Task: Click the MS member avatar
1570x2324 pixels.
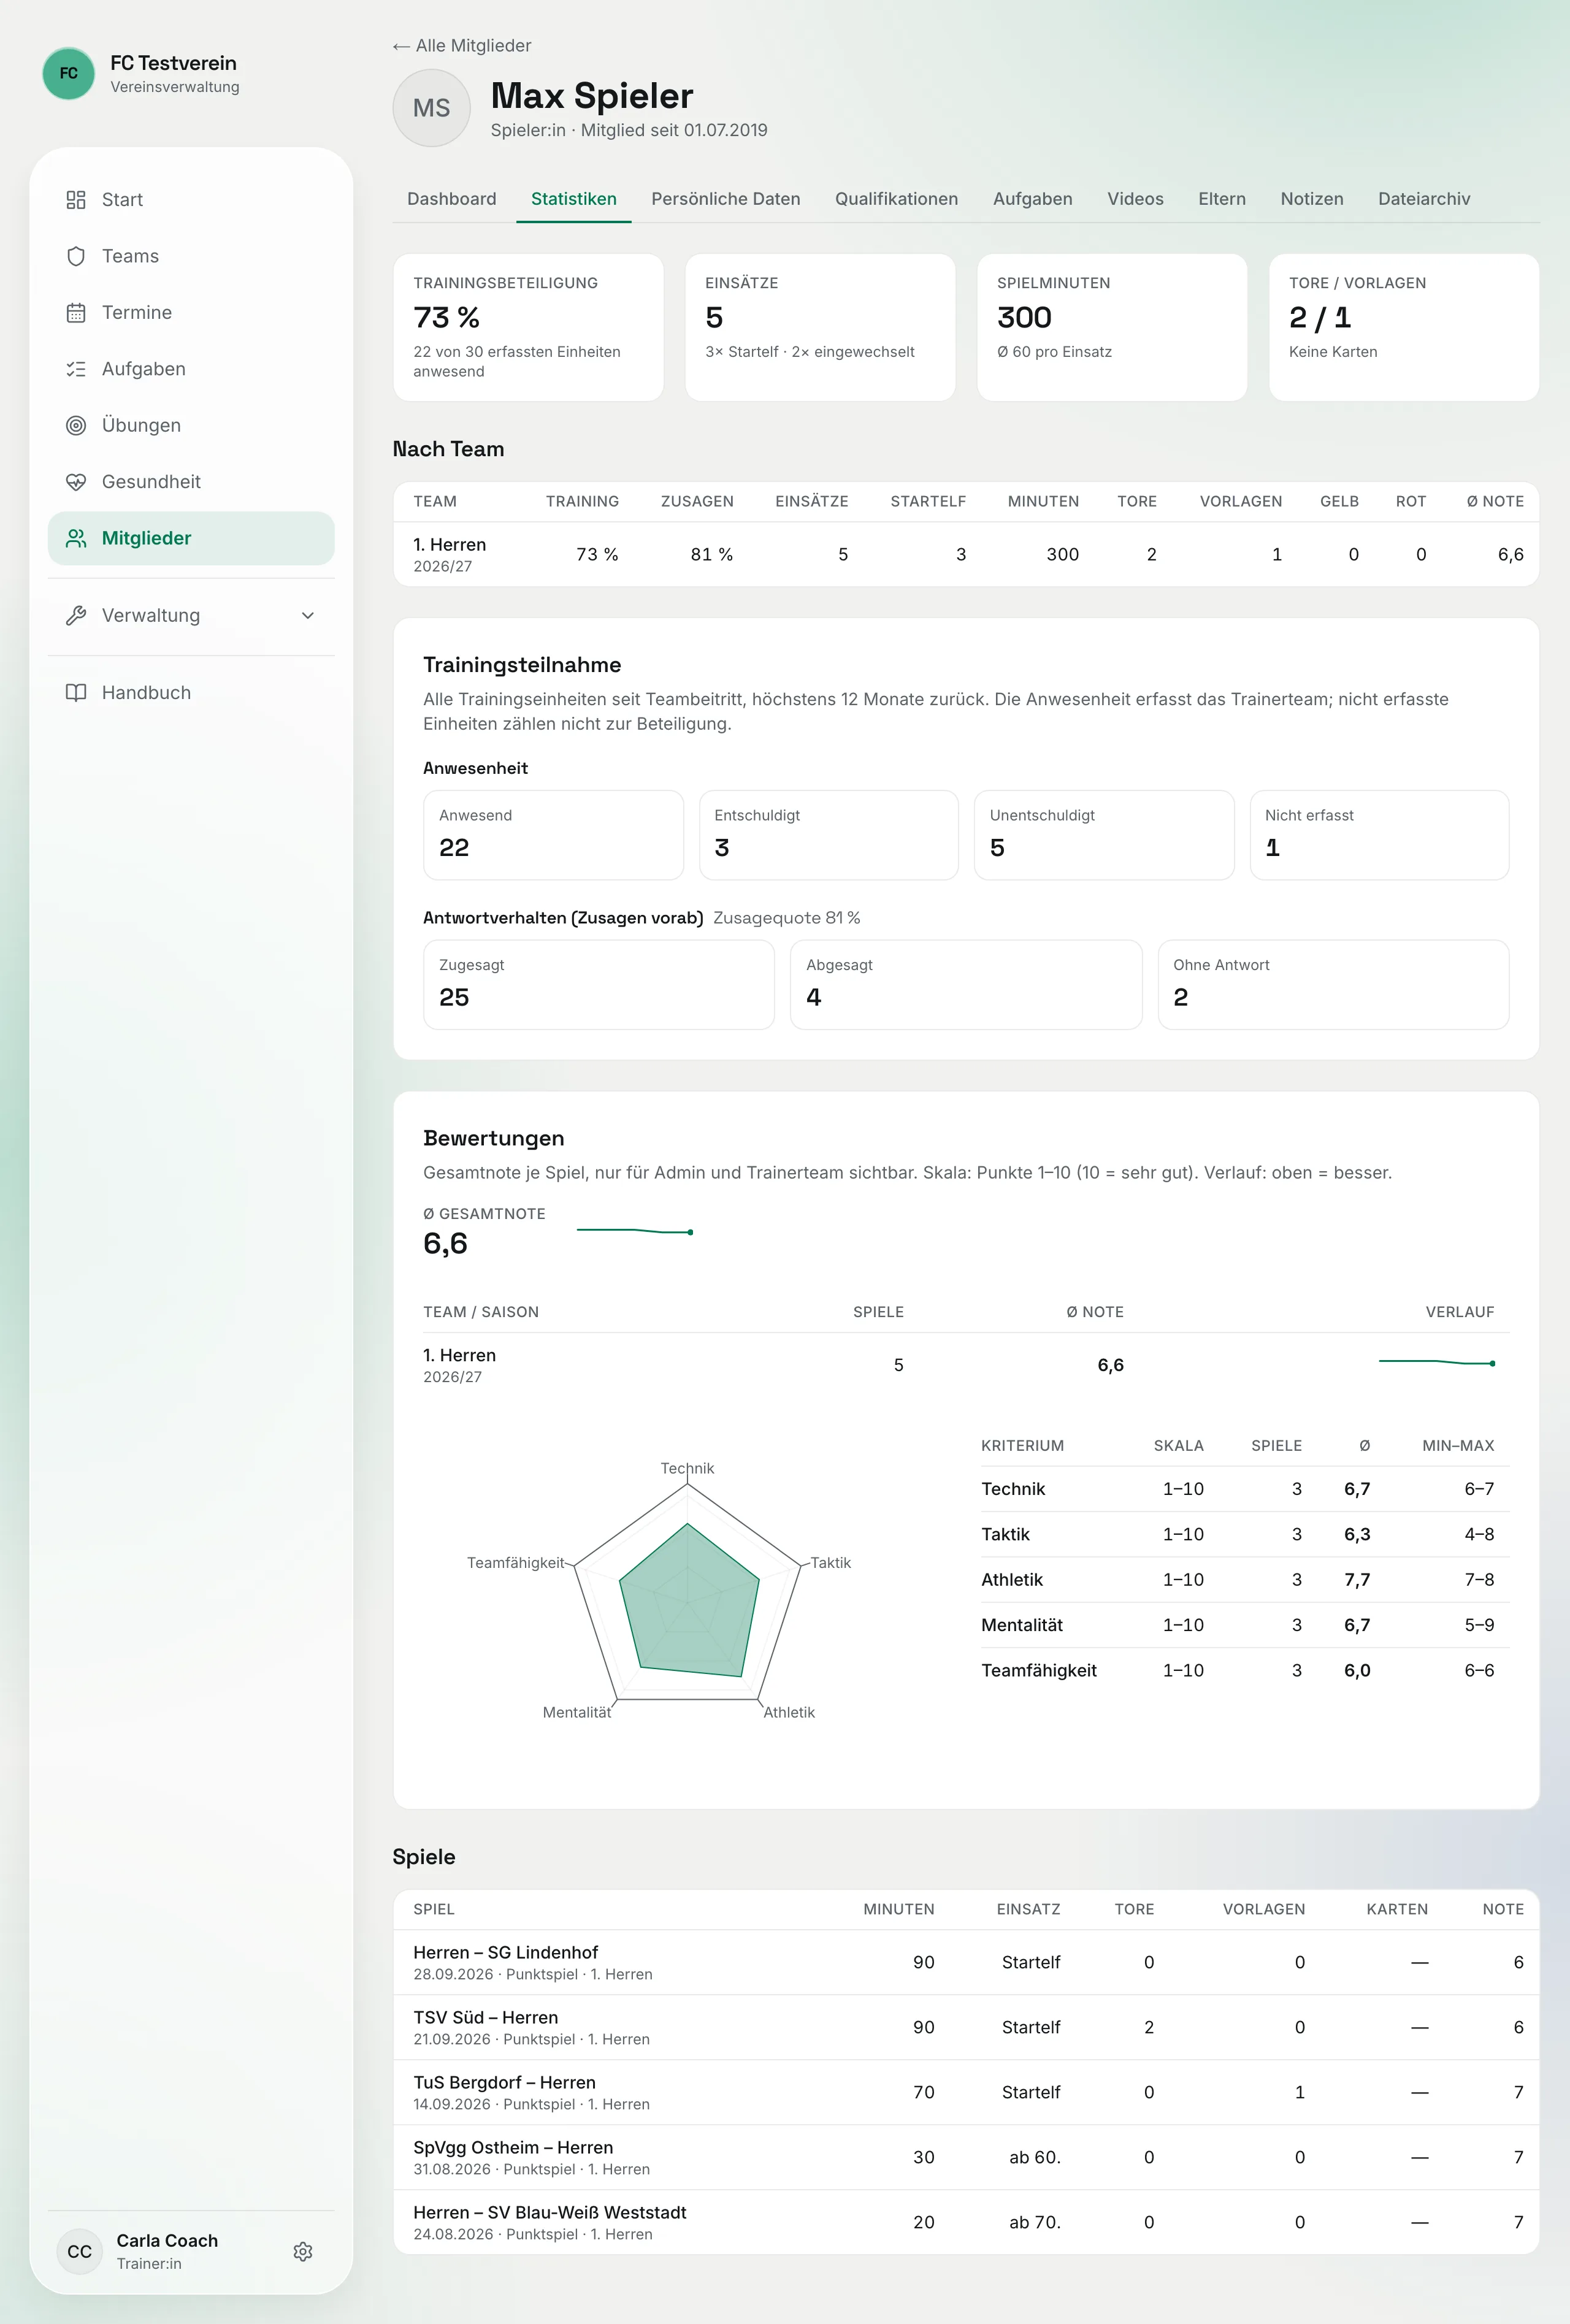Action: (432, 108)
